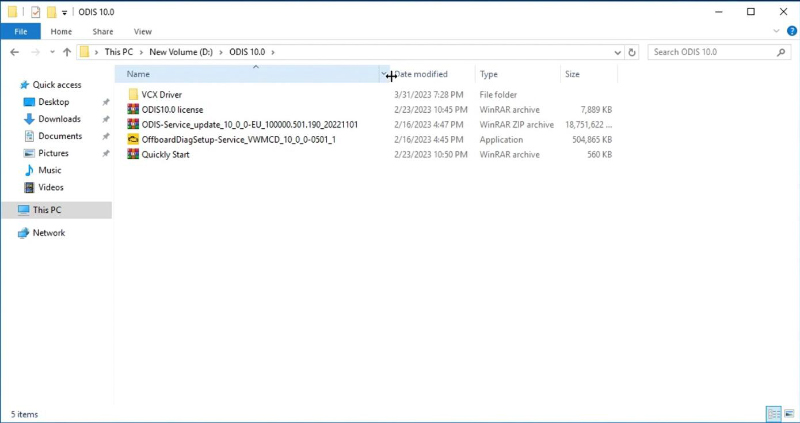The height and width of the screenshot is (423, 800).
Task: Sort by the Date modified column header
Action: 433,74
